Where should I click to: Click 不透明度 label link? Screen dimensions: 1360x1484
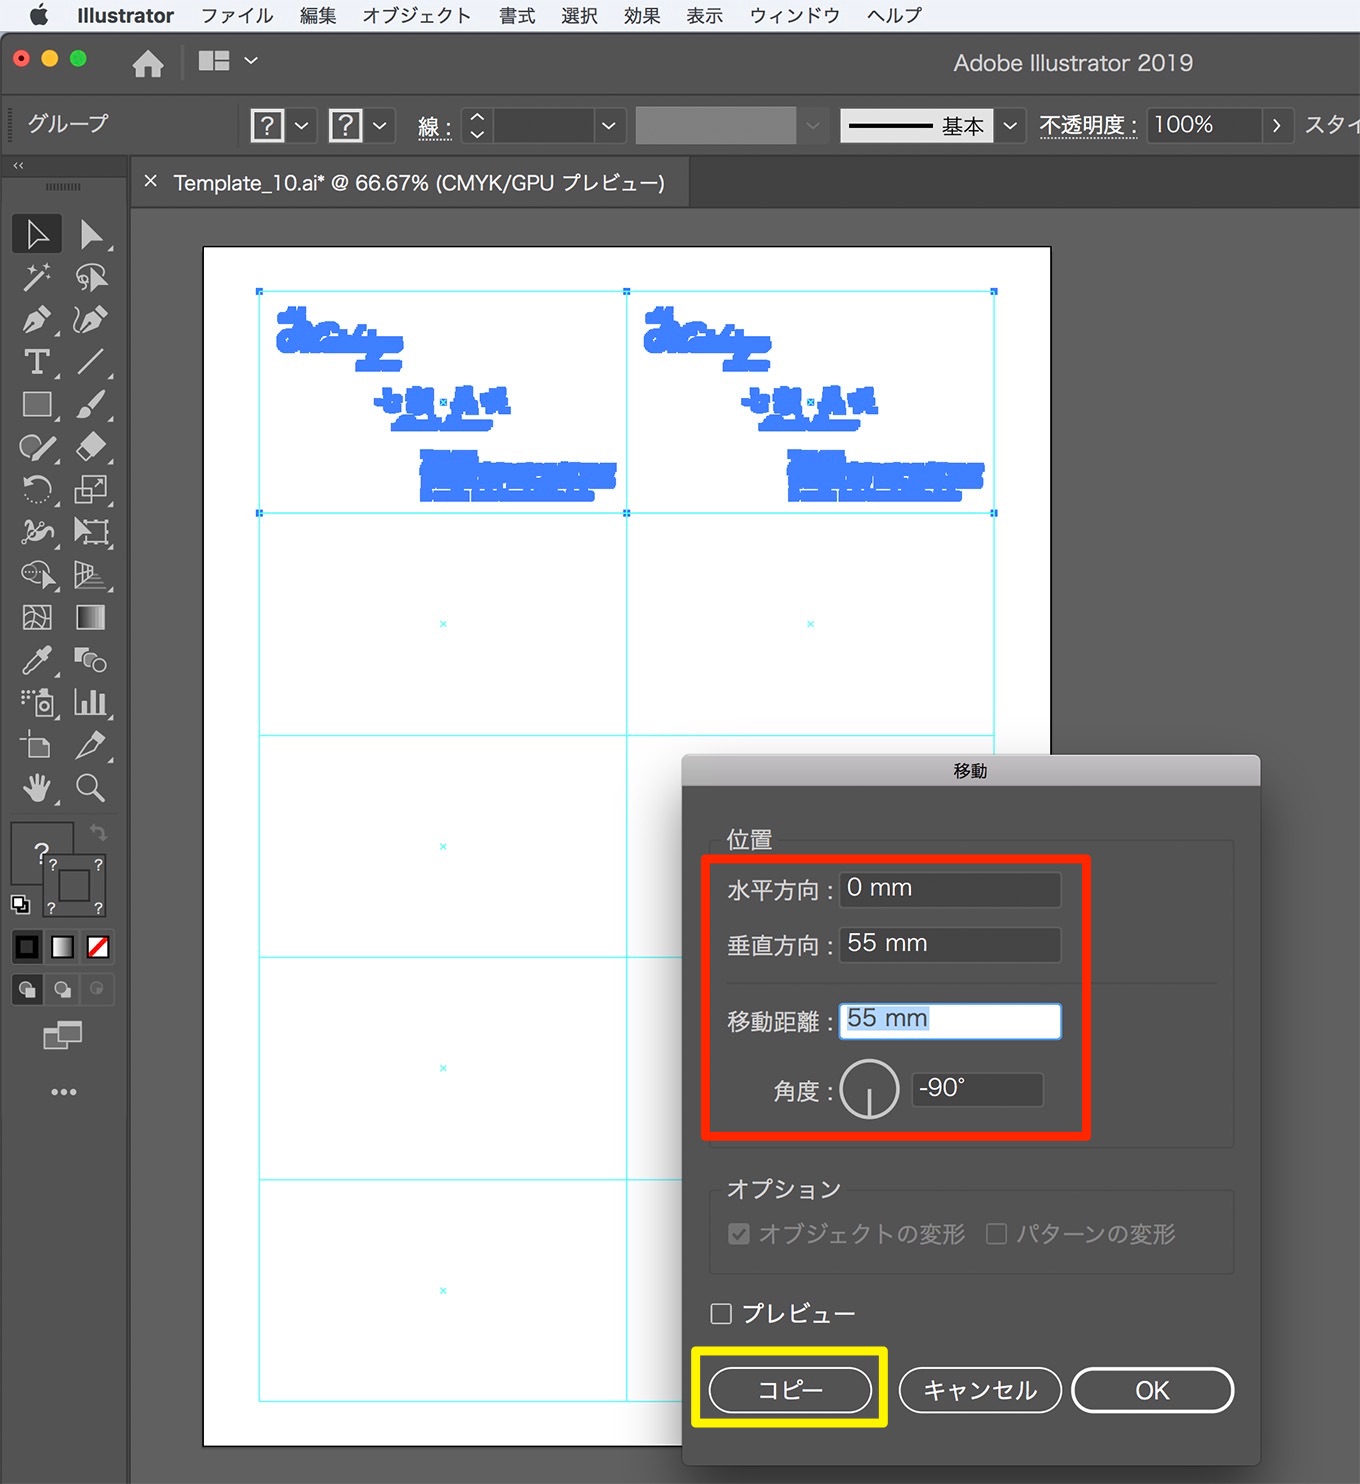(1087, 126)
